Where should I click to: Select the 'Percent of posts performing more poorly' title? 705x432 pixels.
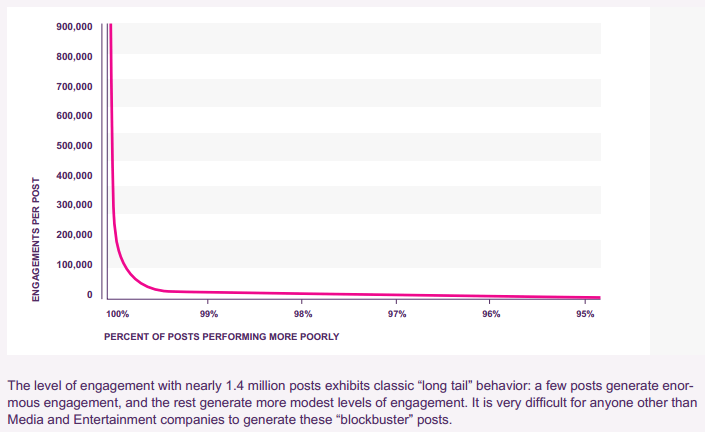click(x=221, y=336)
